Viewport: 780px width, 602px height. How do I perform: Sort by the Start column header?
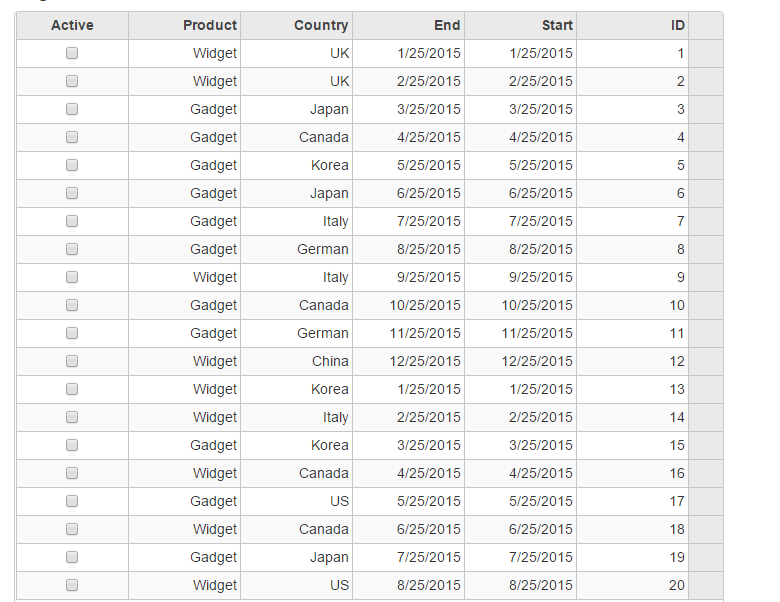(x=521, y=26)
